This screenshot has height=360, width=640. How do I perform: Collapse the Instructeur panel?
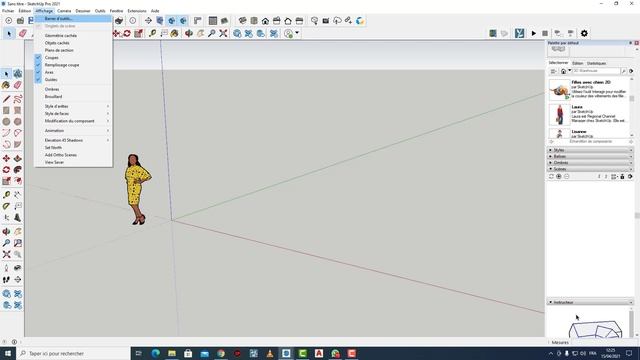pos(590,302)
